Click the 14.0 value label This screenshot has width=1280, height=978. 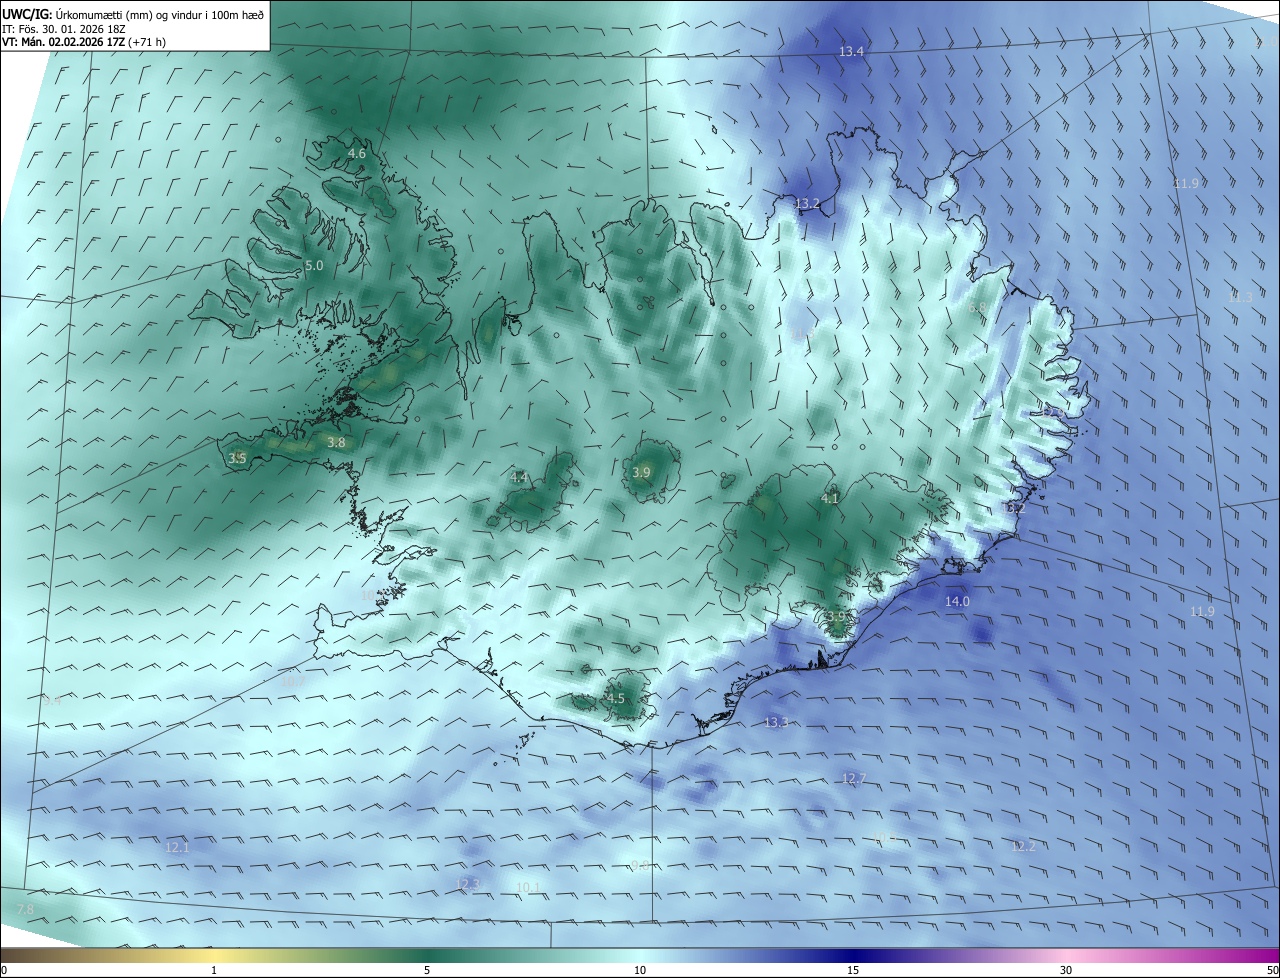(957, 601)
